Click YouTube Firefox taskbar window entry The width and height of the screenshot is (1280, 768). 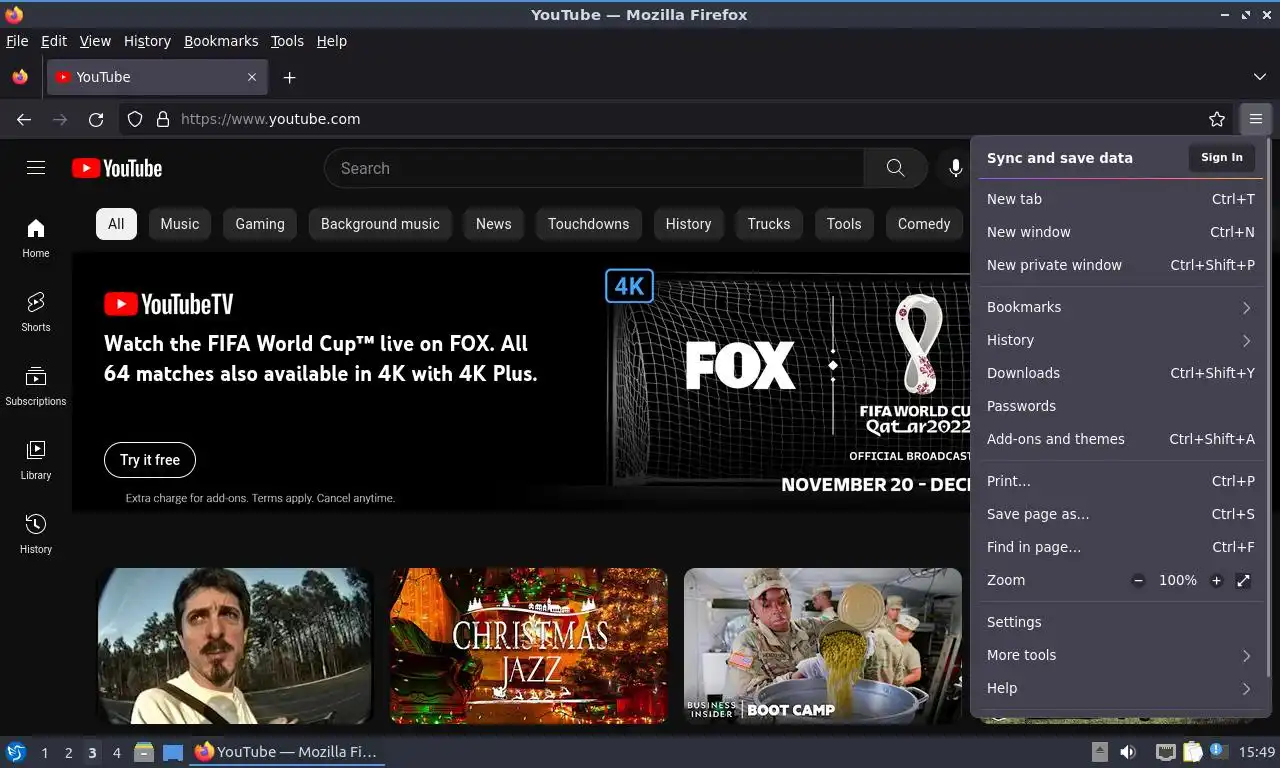287,752
